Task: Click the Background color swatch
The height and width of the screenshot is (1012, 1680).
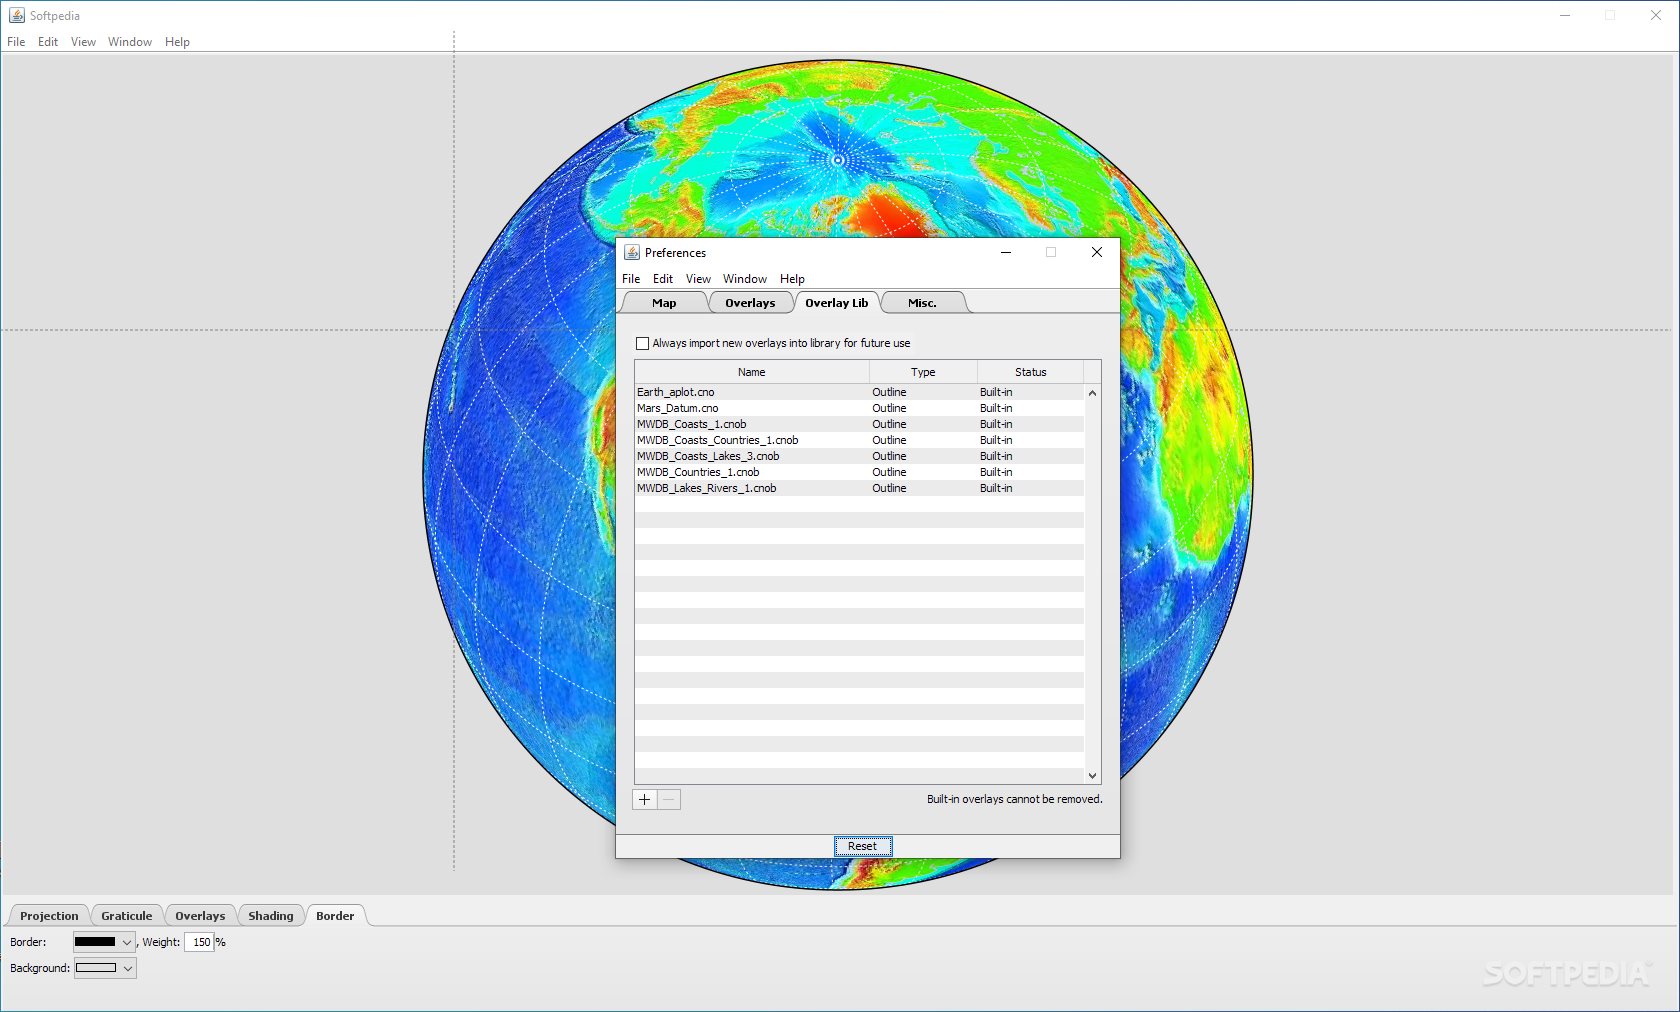Action: click(96, 968)
